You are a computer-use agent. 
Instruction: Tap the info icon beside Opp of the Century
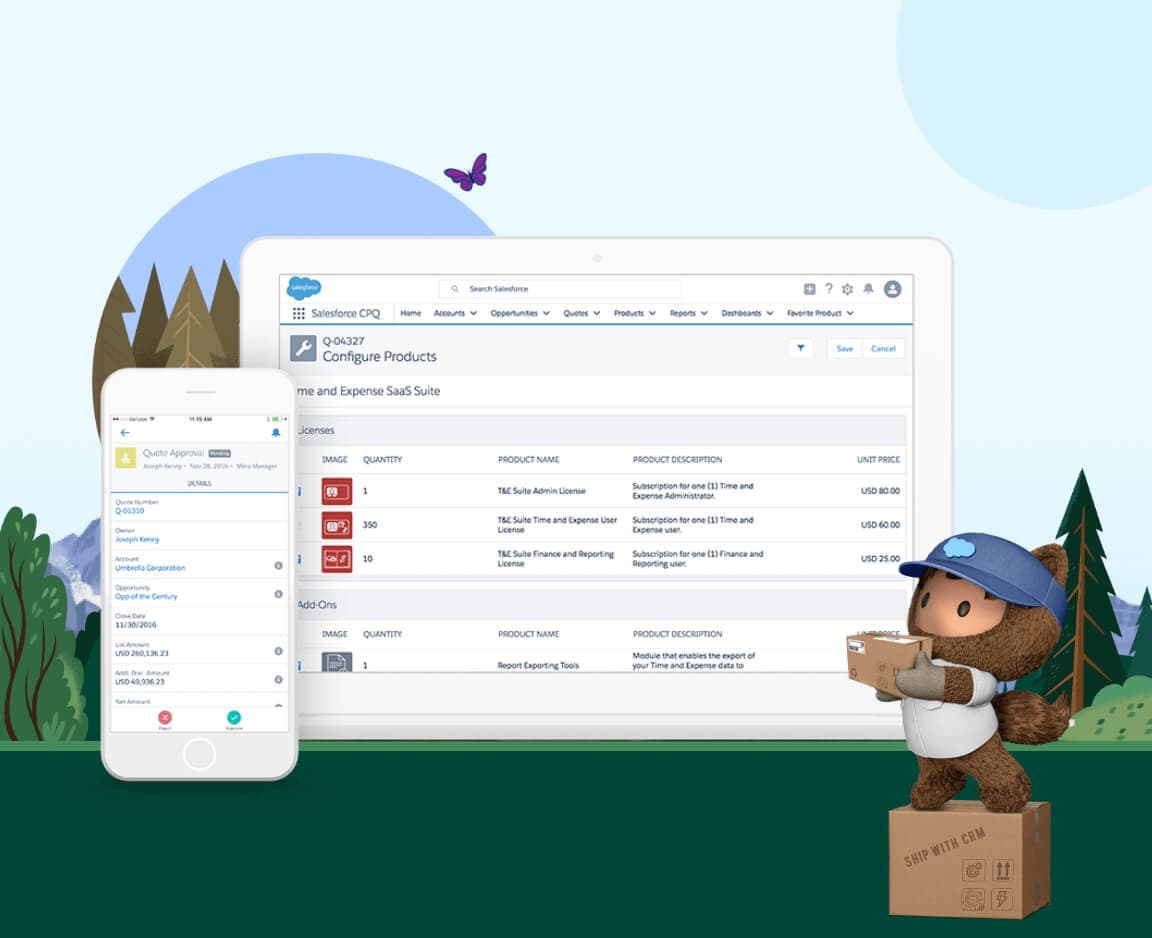pyautogui.click(x=278, y=594)
